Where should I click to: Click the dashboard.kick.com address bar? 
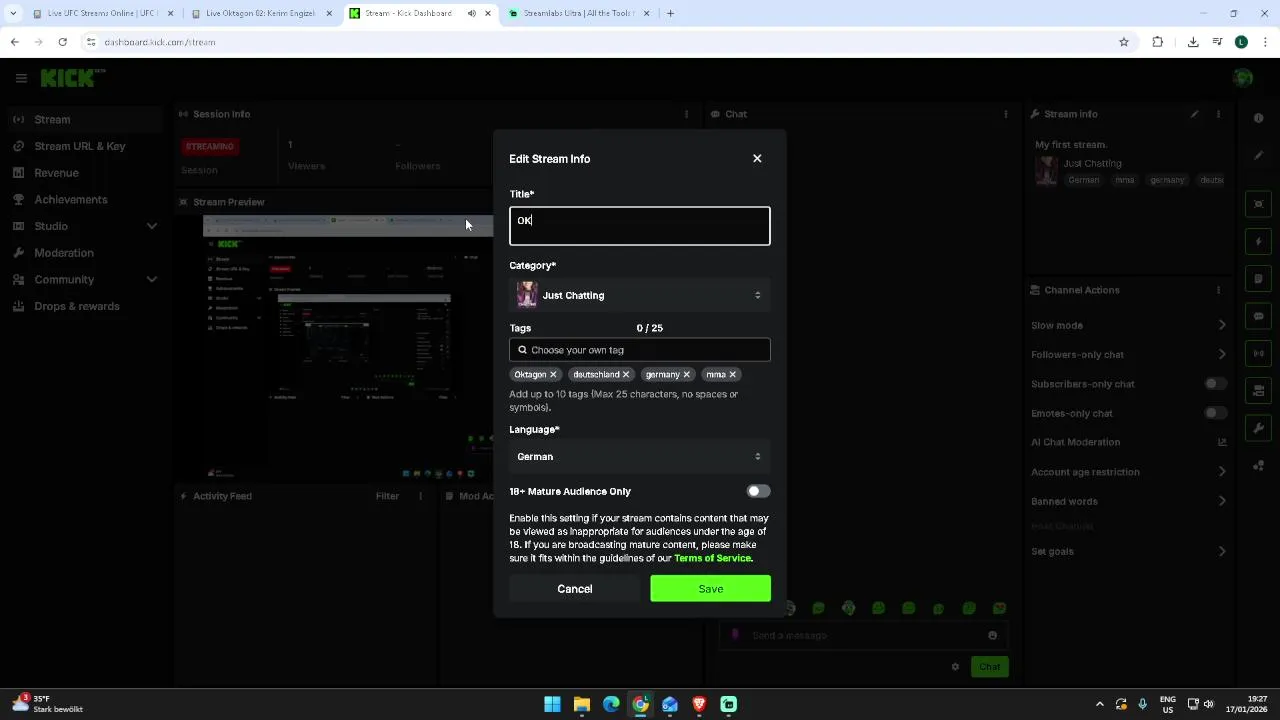600,42
